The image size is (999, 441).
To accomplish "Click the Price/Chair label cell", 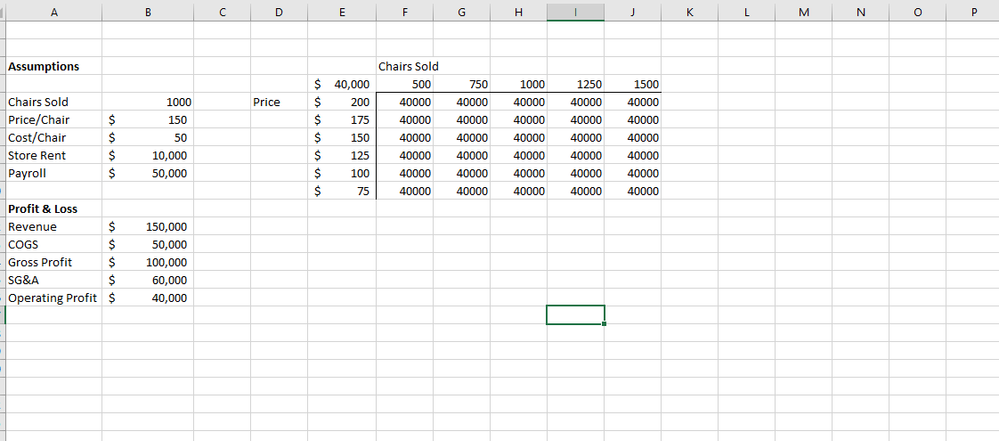I will (x=54, y=120).
